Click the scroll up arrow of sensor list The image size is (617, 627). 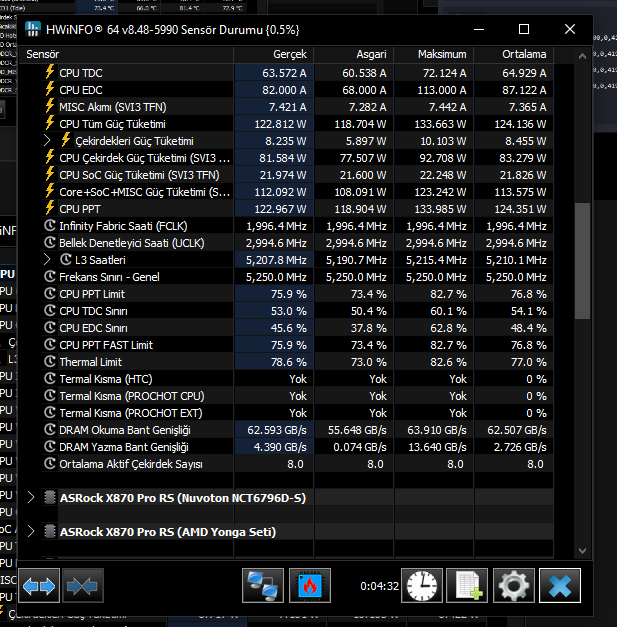click(x=582, y=56)
